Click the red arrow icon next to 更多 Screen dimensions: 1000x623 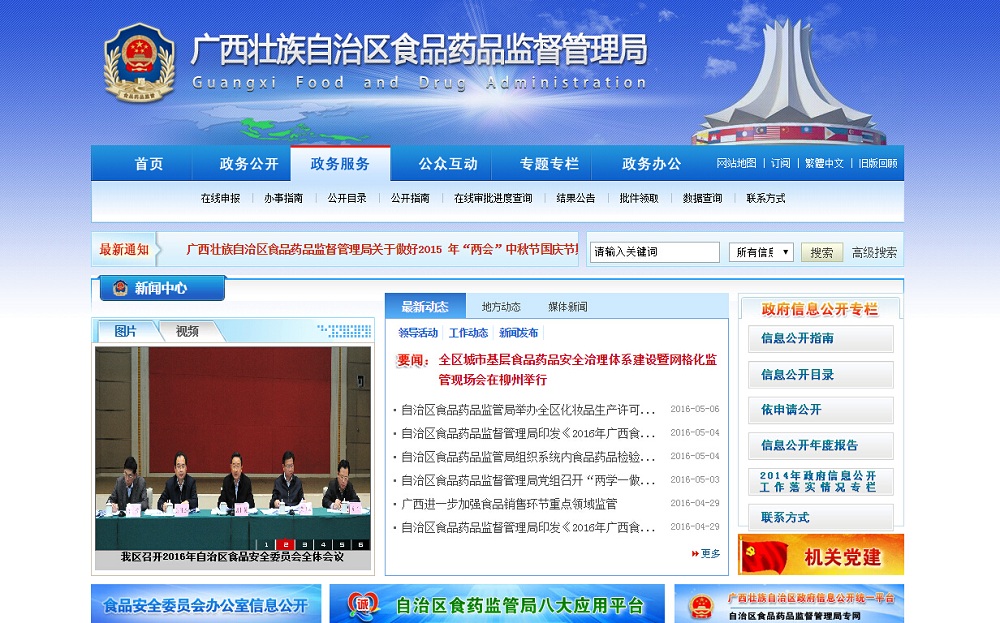[695, 553]
